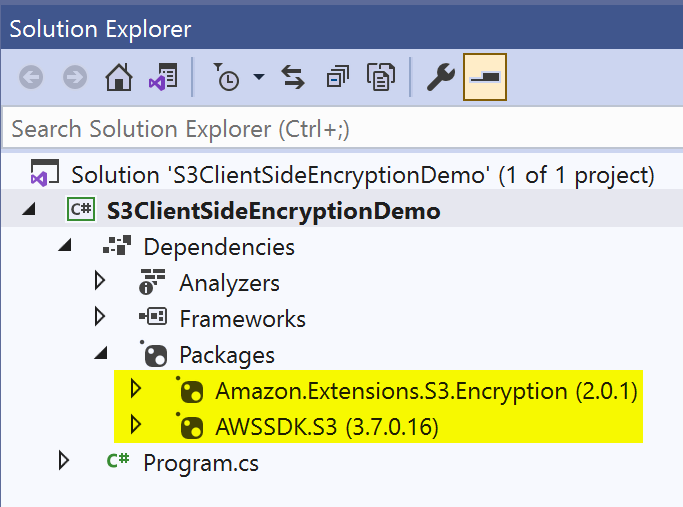Click the Search Solution Explorer field
683x507 pixels.
pos(341,129)
